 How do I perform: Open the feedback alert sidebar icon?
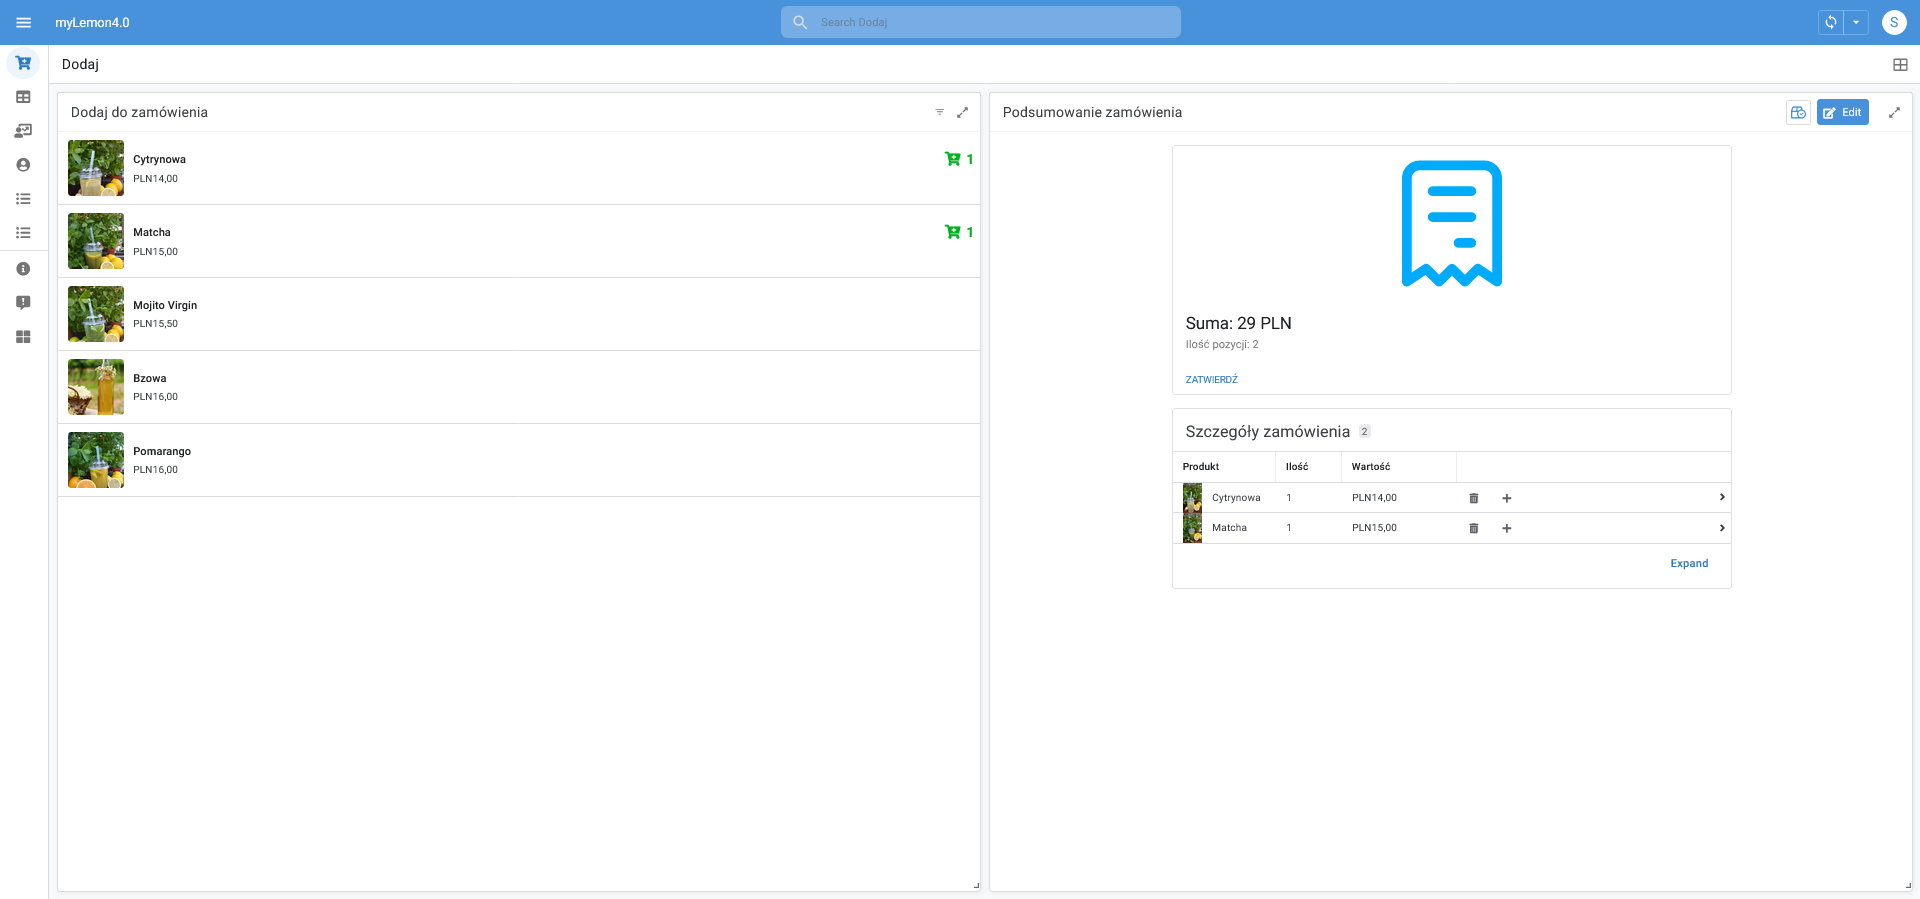pyautogui.click(x=23, y=303)
